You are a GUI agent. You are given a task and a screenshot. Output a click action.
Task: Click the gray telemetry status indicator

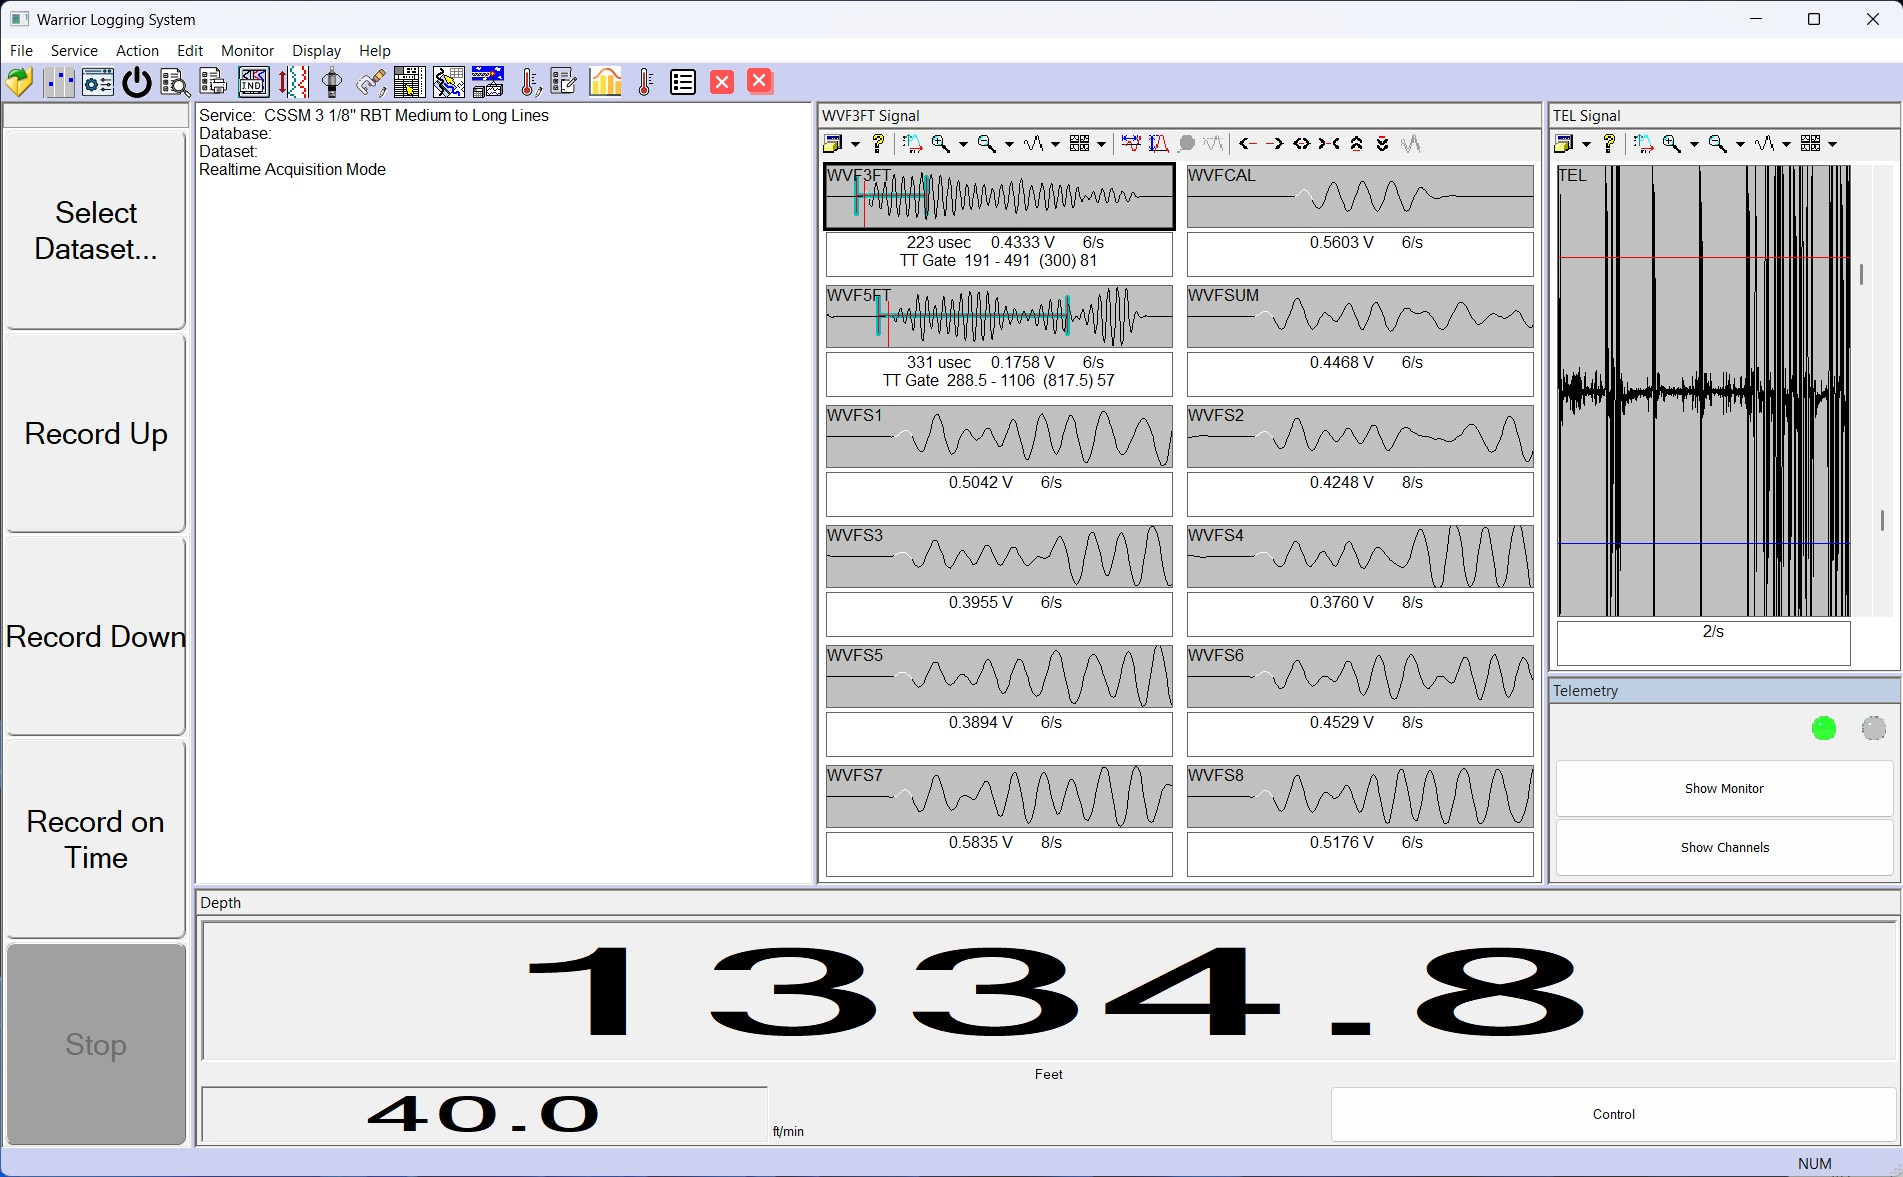tap(1873, 729)
